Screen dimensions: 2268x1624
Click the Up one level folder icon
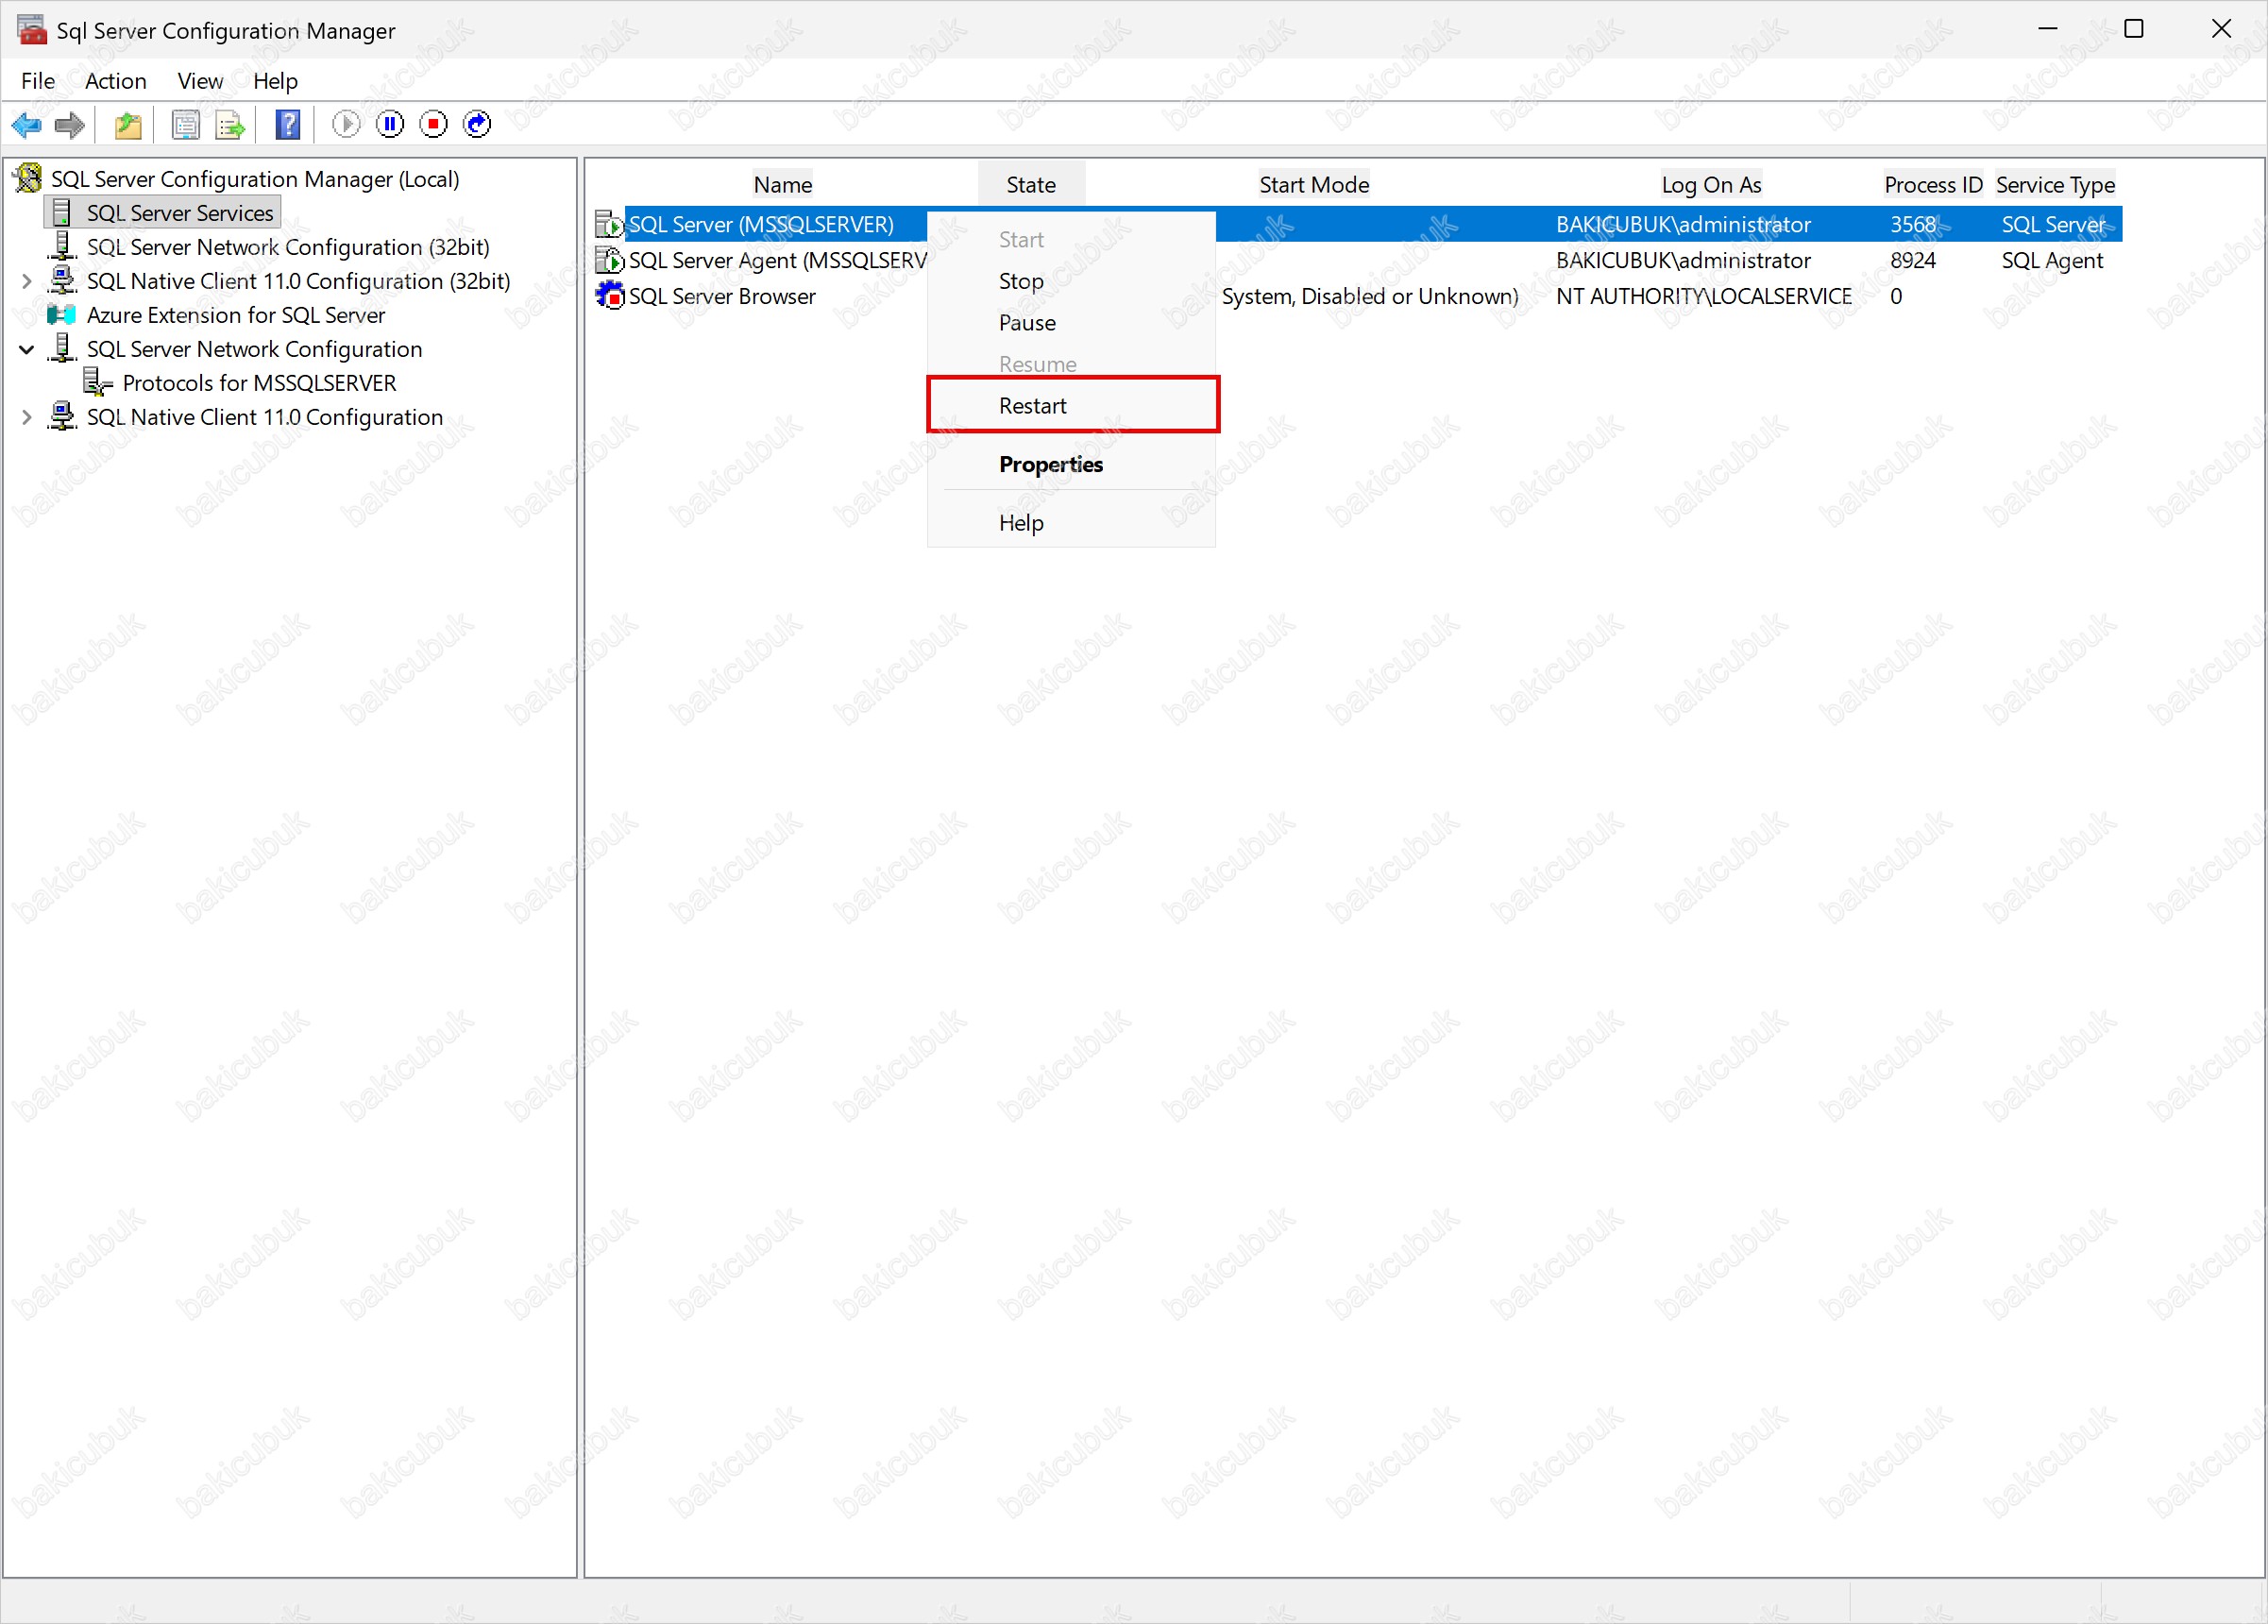[129, 125]
